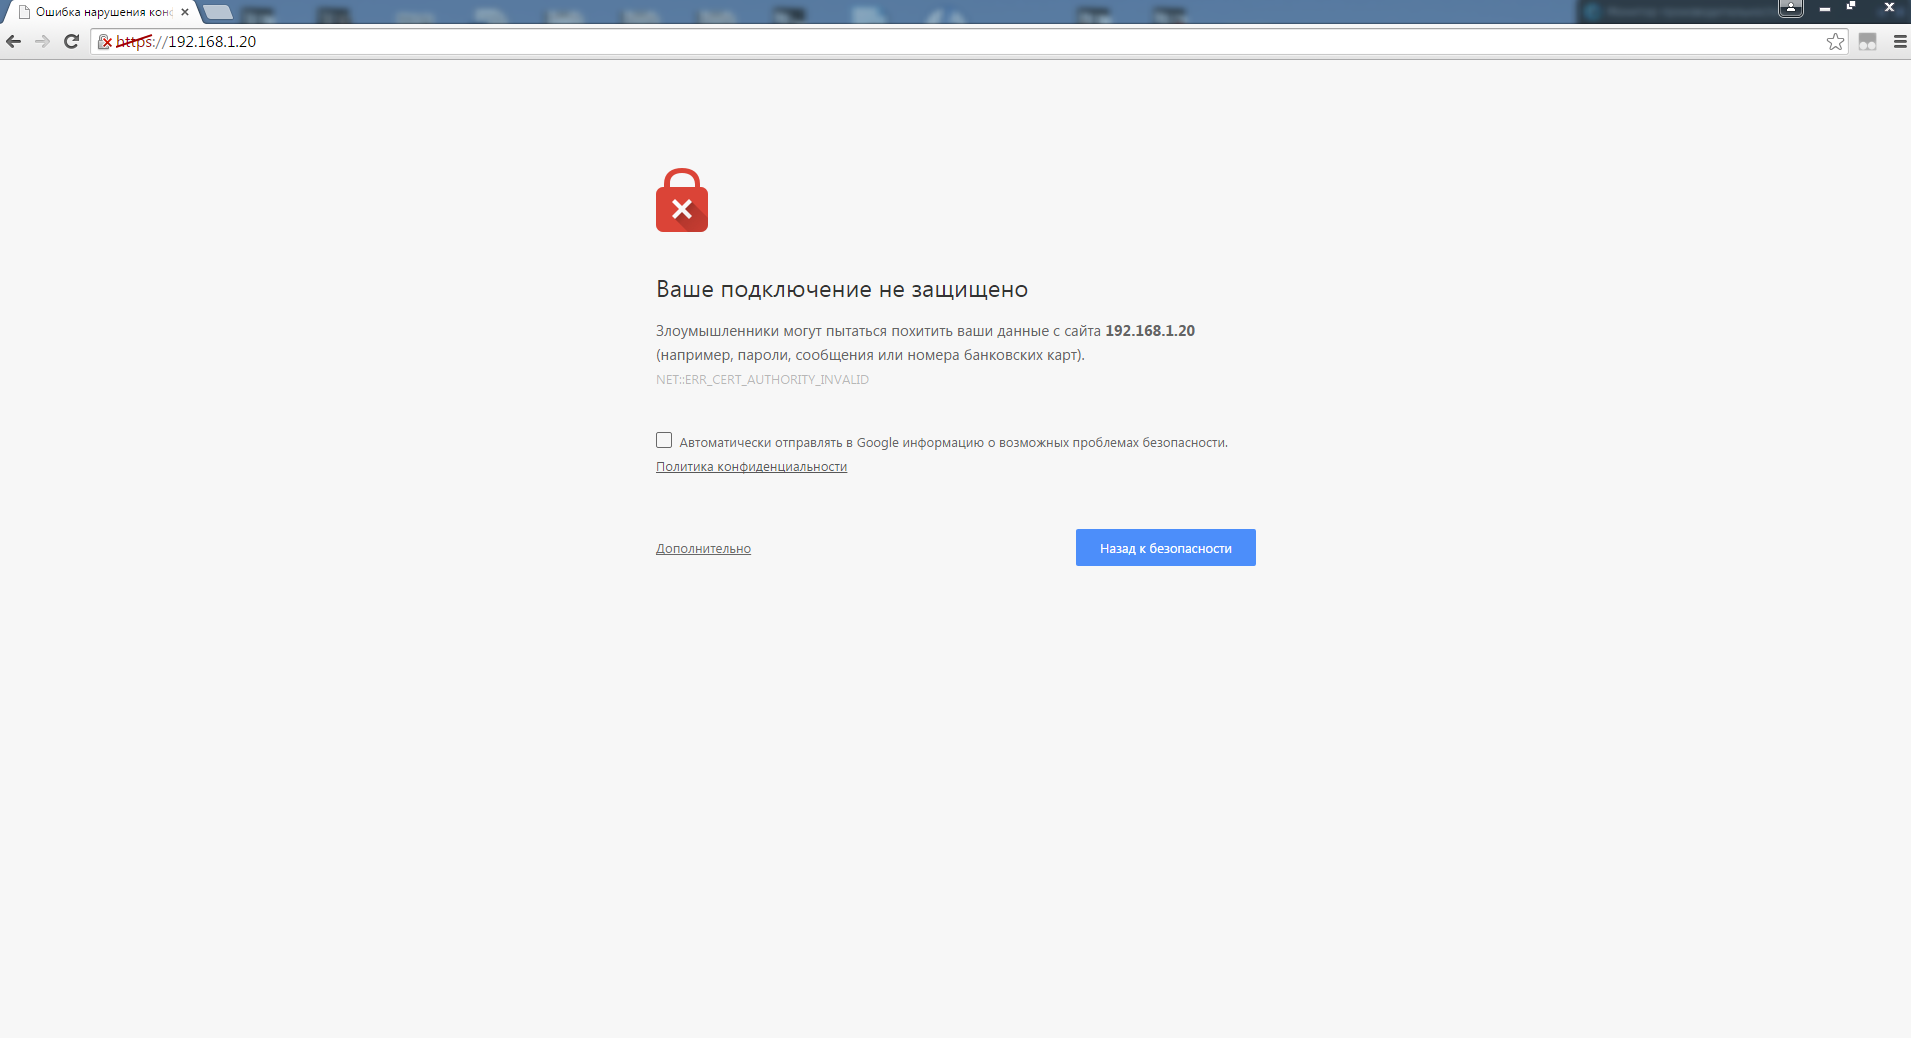The height and width of the screenshot is (1038, 1911).
Task: Click the red lock warning icon
Action: click(x=682, y=200)
